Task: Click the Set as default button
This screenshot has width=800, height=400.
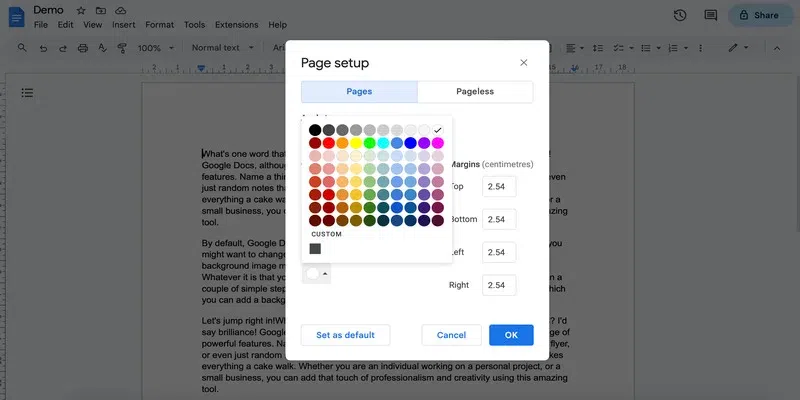Action: click(x=345, y=335)
